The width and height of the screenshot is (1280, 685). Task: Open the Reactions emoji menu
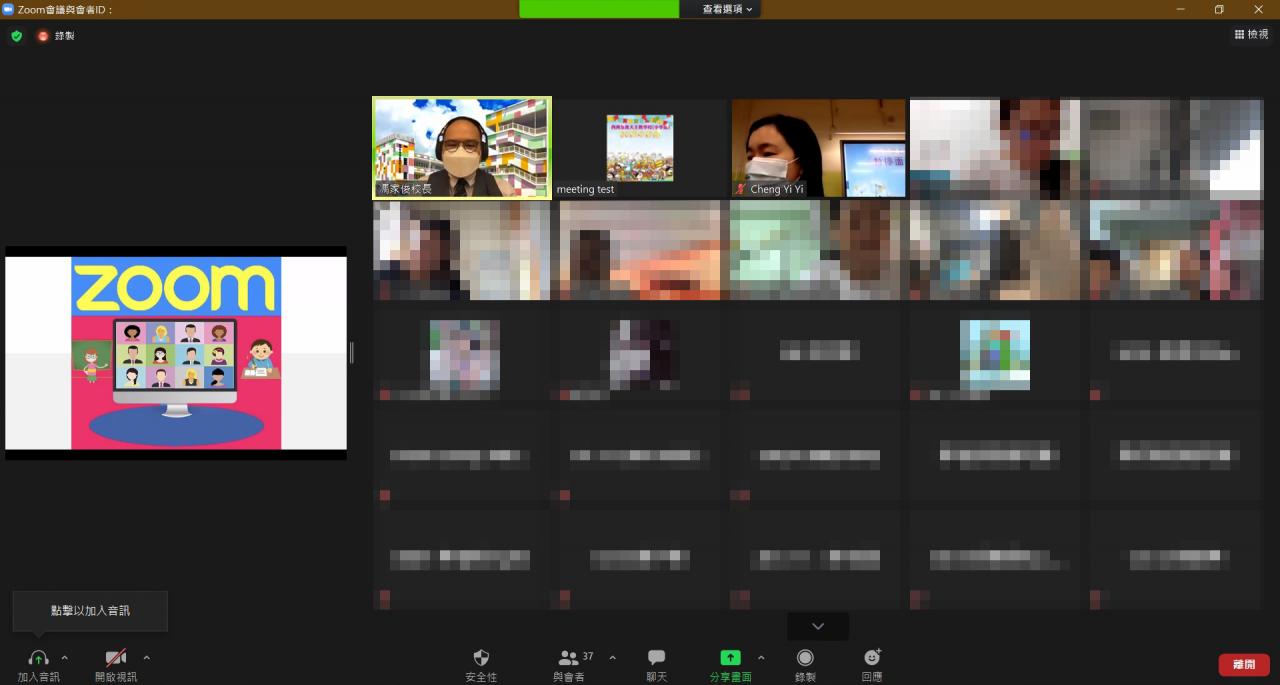pyautogui.click(x=872, y=658)
